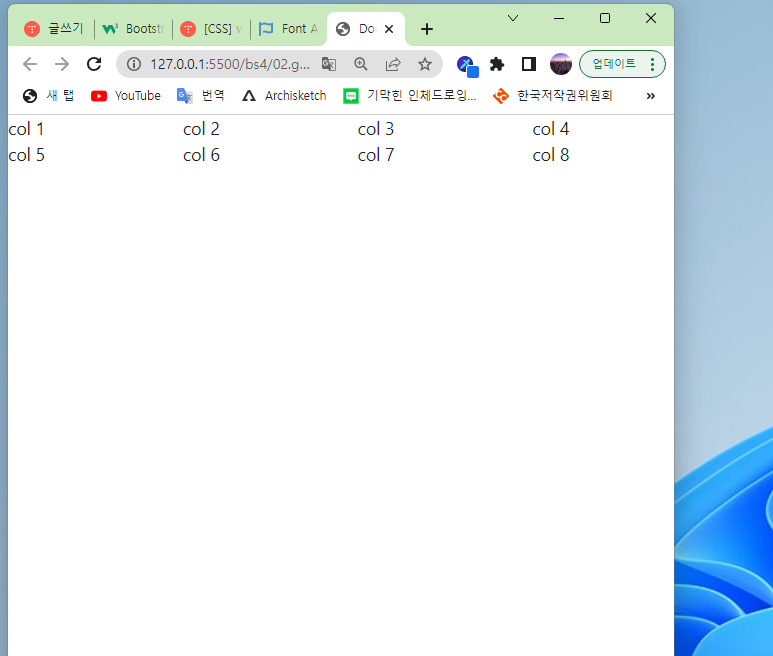773x656 pixels.
Task: Click the text col 8
Action: tap(551, 155)
